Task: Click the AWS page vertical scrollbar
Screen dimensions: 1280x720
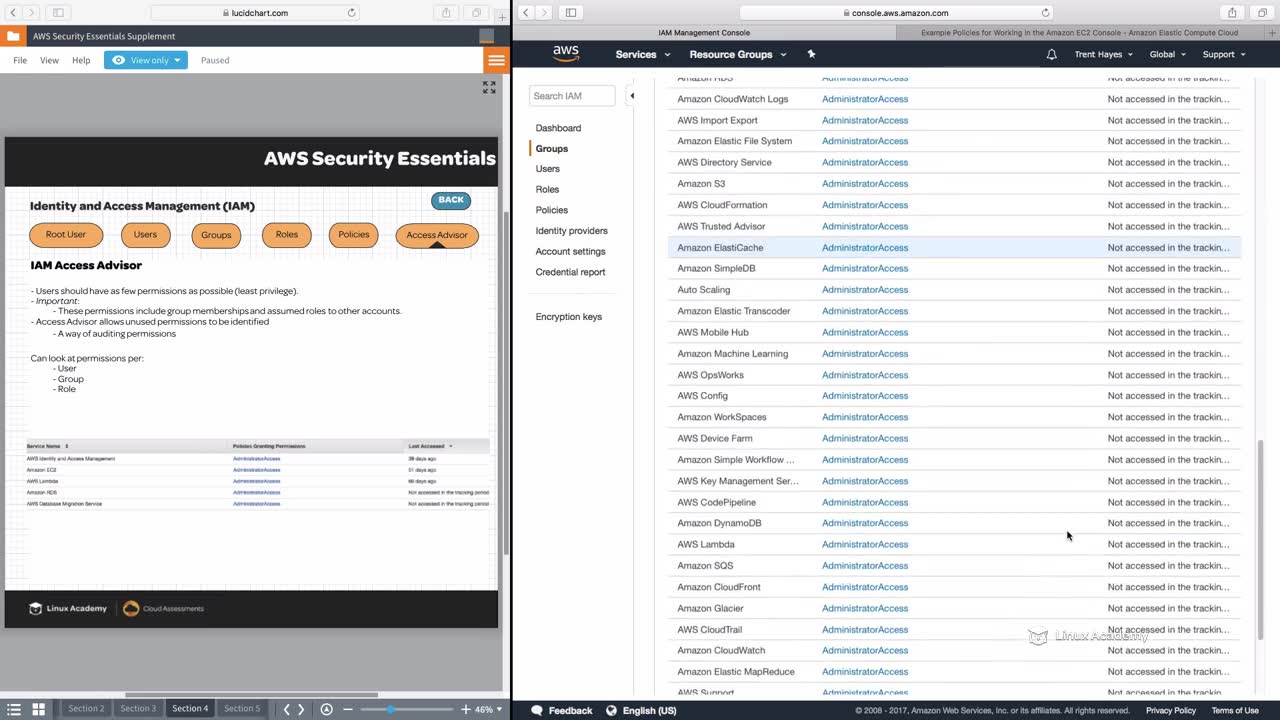Action: 1259,540
